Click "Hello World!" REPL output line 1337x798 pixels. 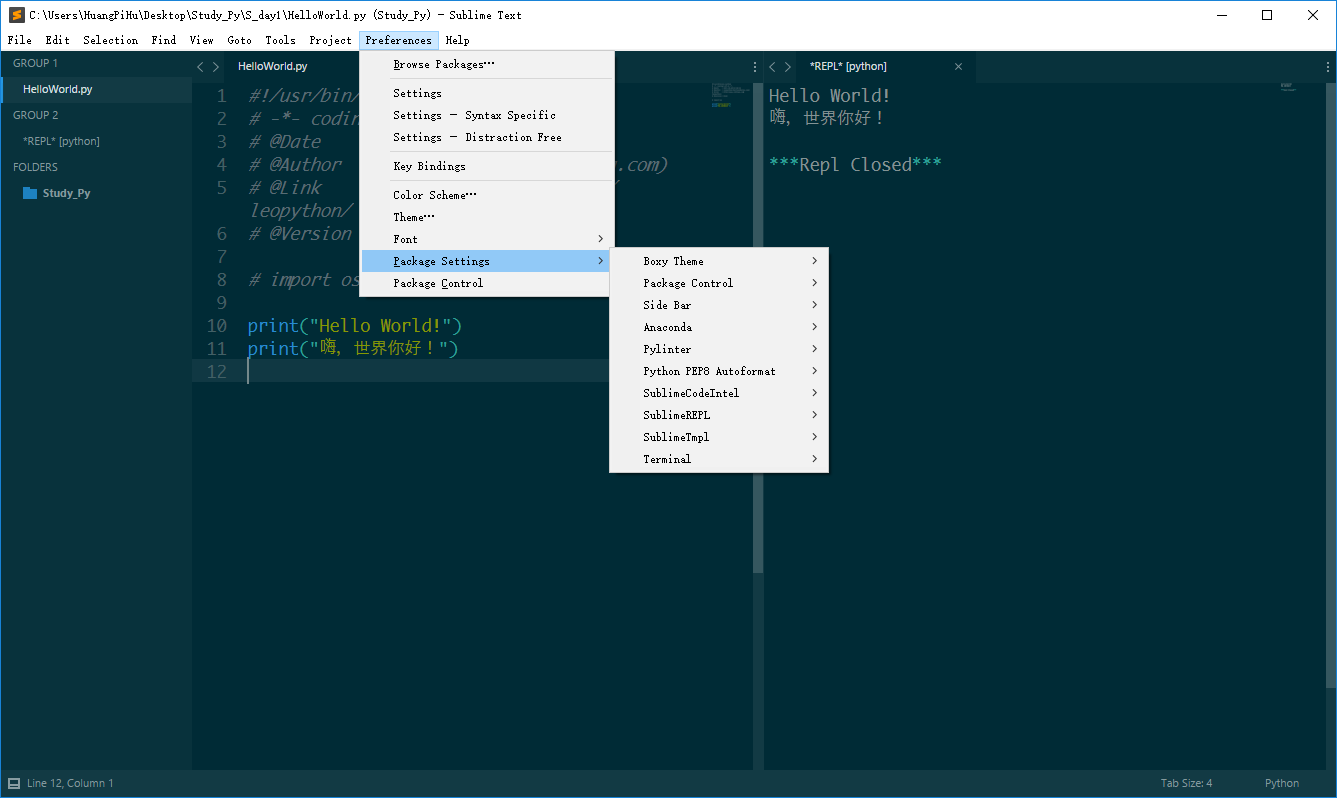coord(829,96)
